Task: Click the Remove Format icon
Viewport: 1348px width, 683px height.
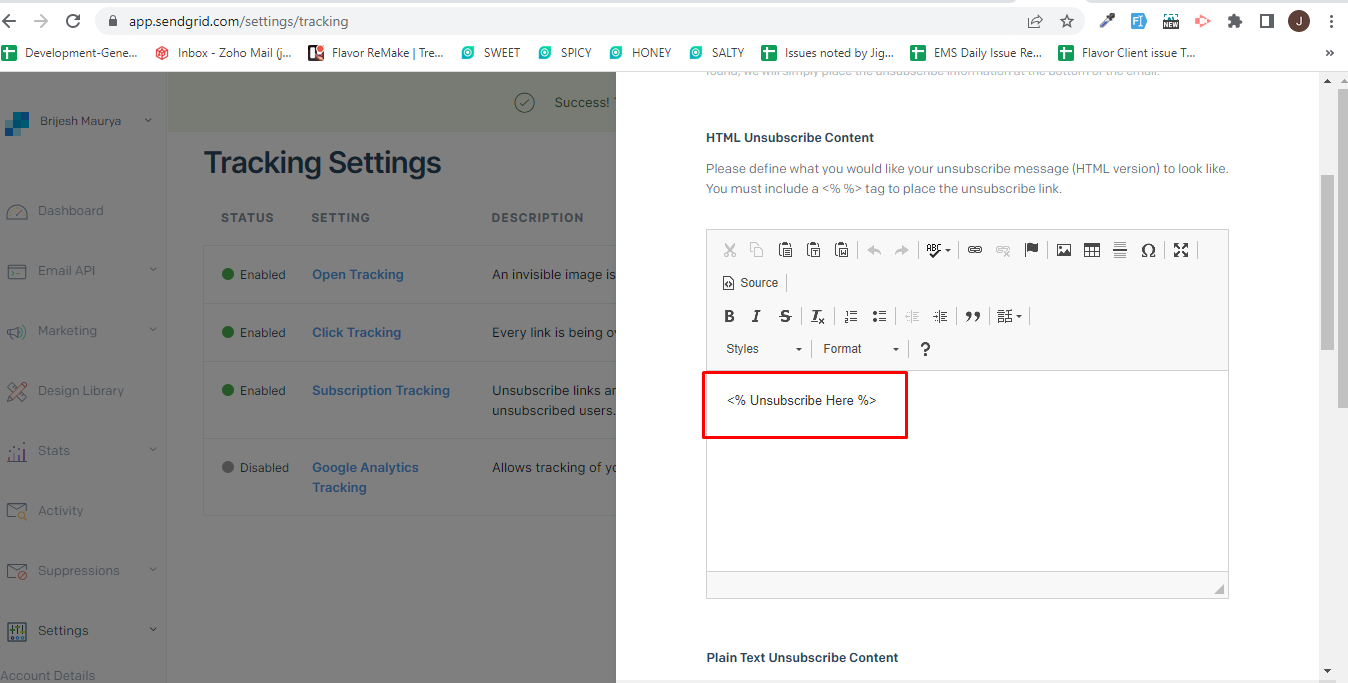Action: pyautogui.click(x=818, y=316)
